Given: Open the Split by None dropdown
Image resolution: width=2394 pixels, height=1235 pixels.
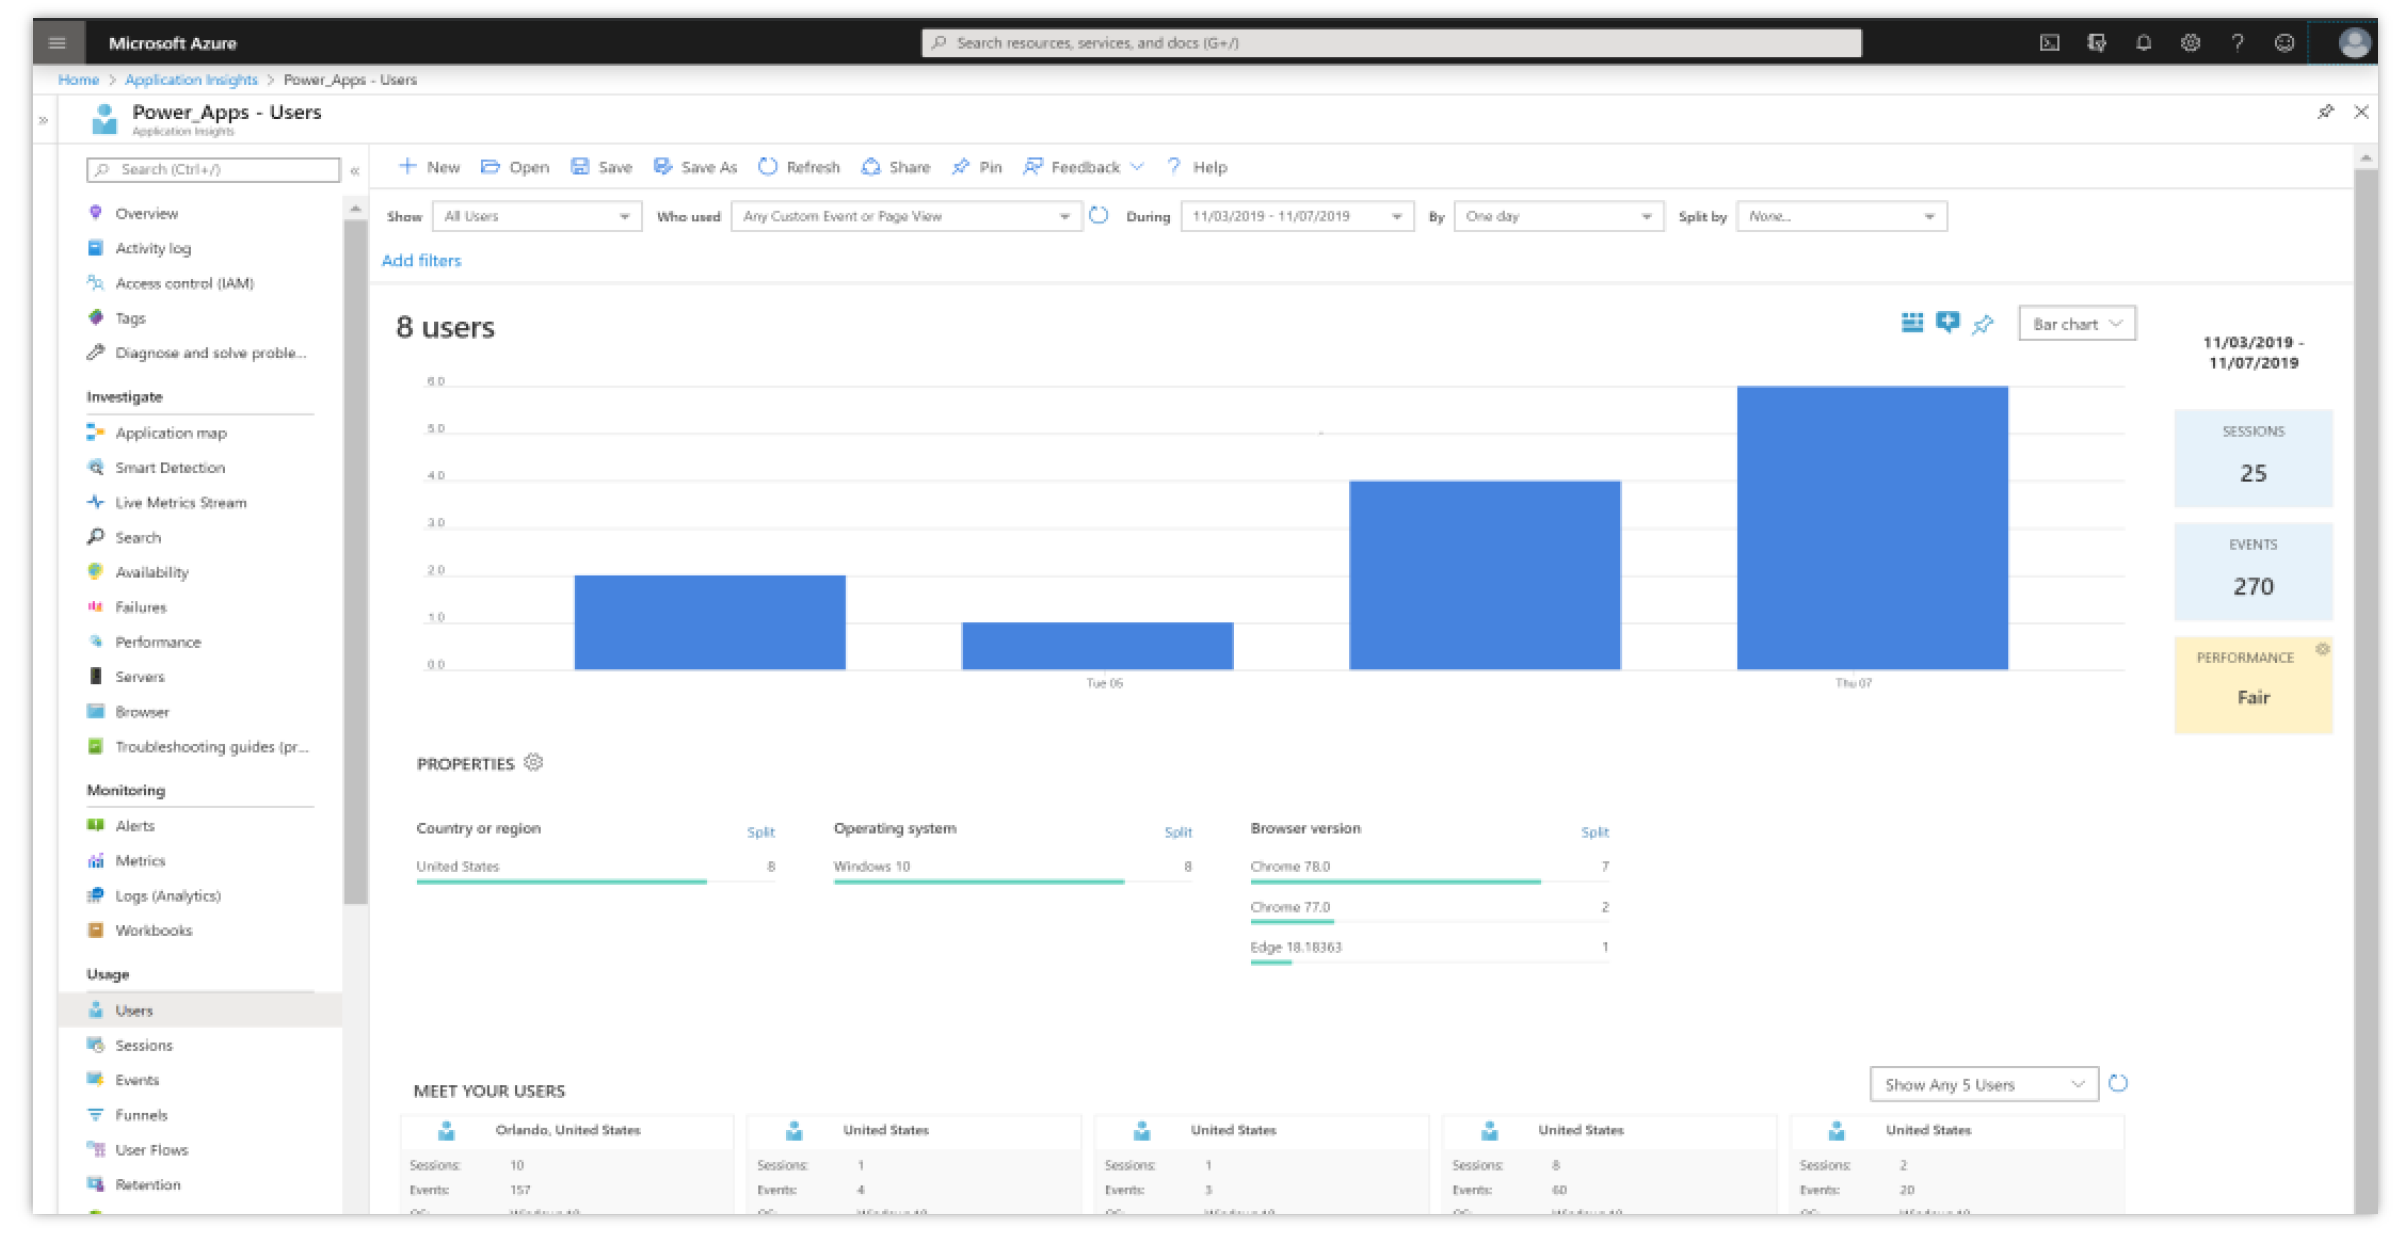Looking at the screenshot, I should coord(1840,216).
